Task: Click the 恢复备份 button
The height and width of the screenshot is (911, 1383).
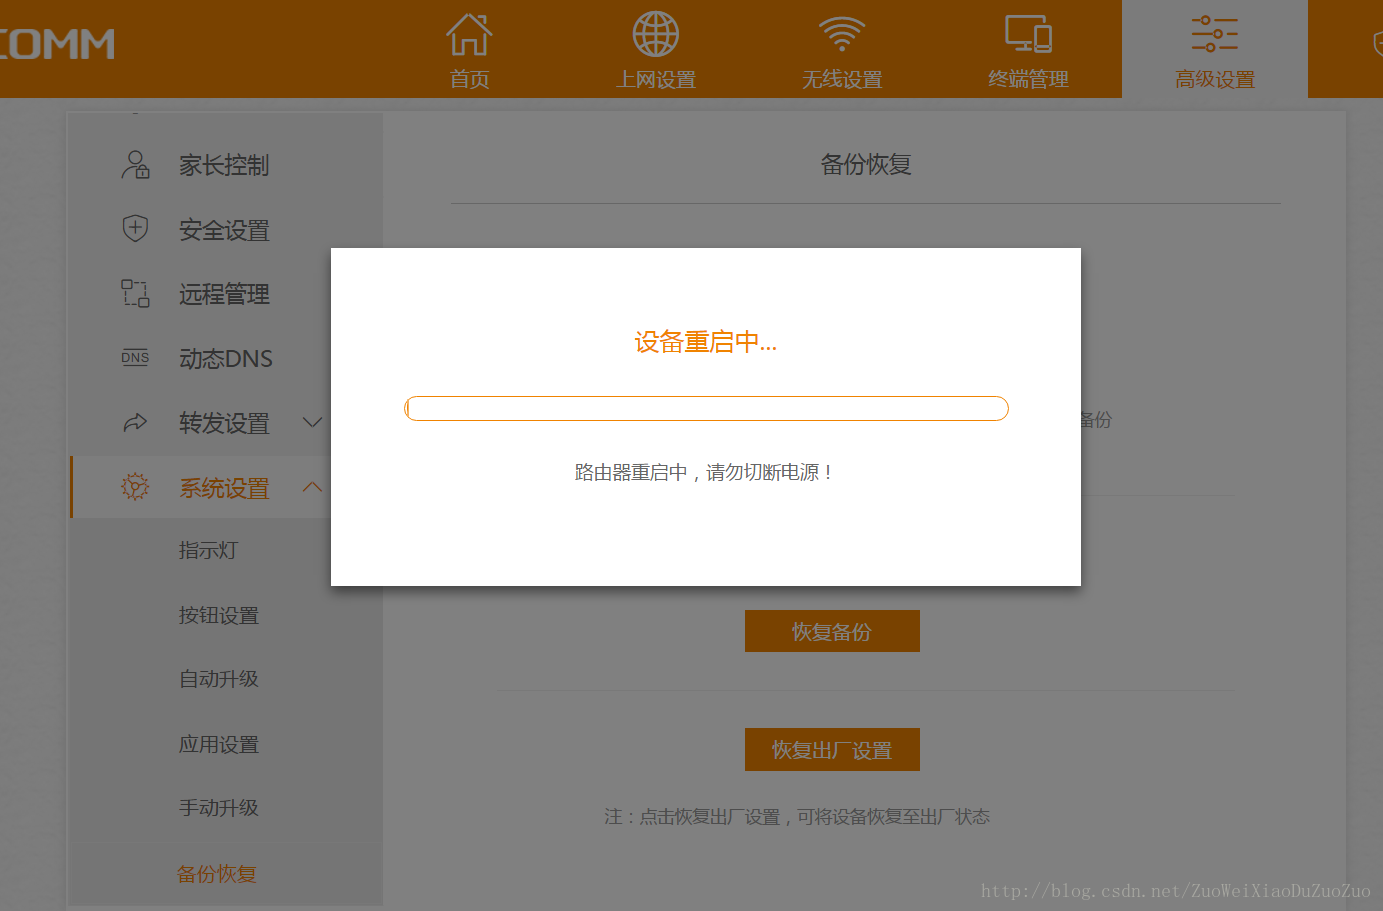Action: [832, 631]
